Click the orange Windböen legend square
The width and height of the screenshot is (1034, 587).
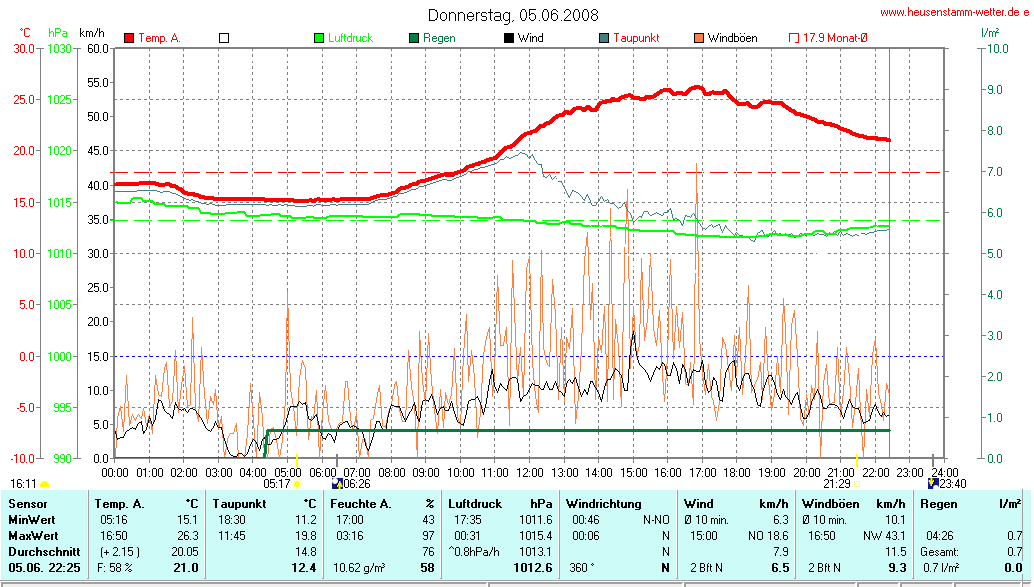click(x=697, y=38)
